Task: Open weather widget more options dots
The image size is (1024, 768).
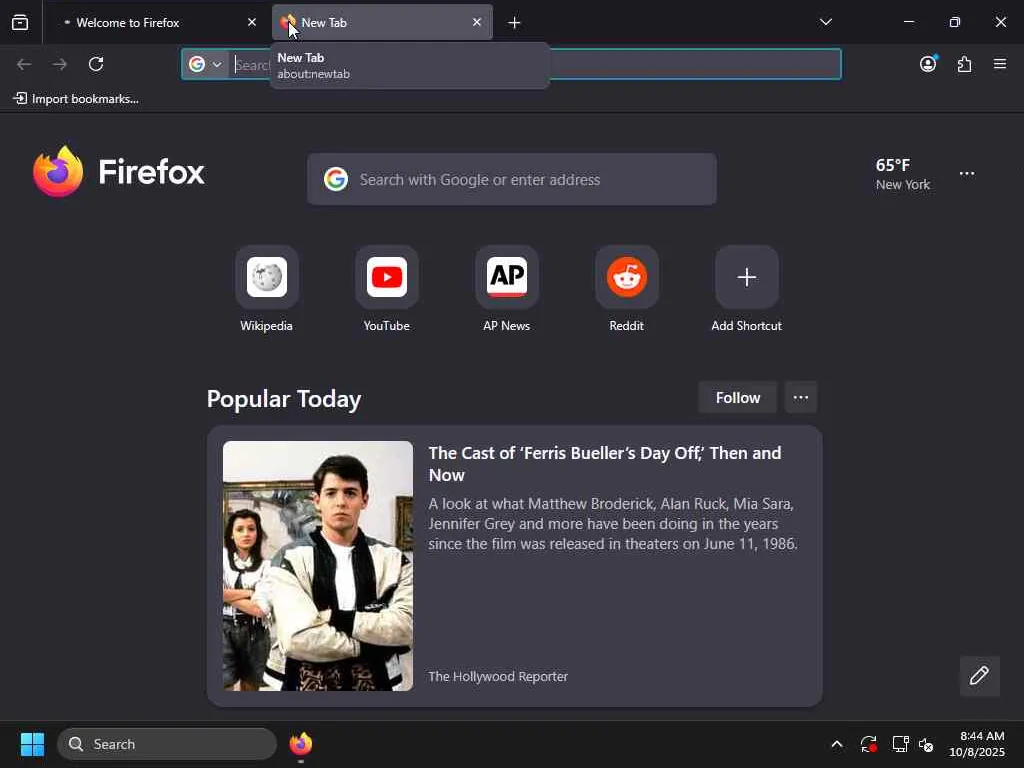Action: 967,174
